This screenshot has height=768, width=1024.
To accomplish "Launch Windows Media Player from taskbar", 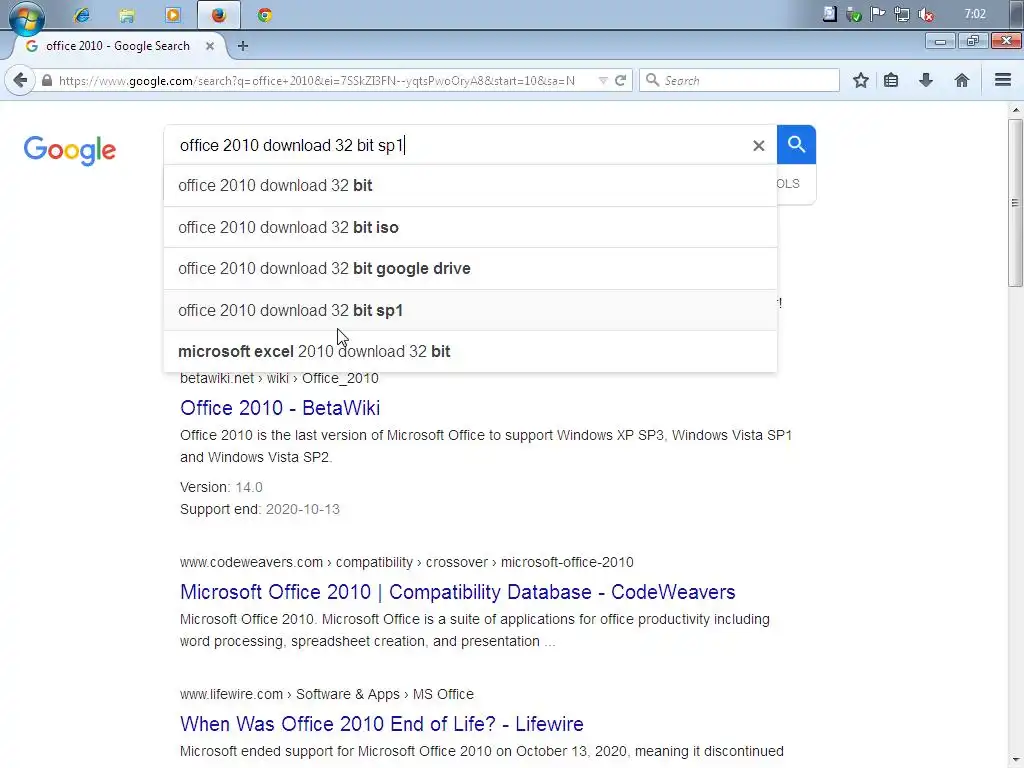I will pos(173,14).
